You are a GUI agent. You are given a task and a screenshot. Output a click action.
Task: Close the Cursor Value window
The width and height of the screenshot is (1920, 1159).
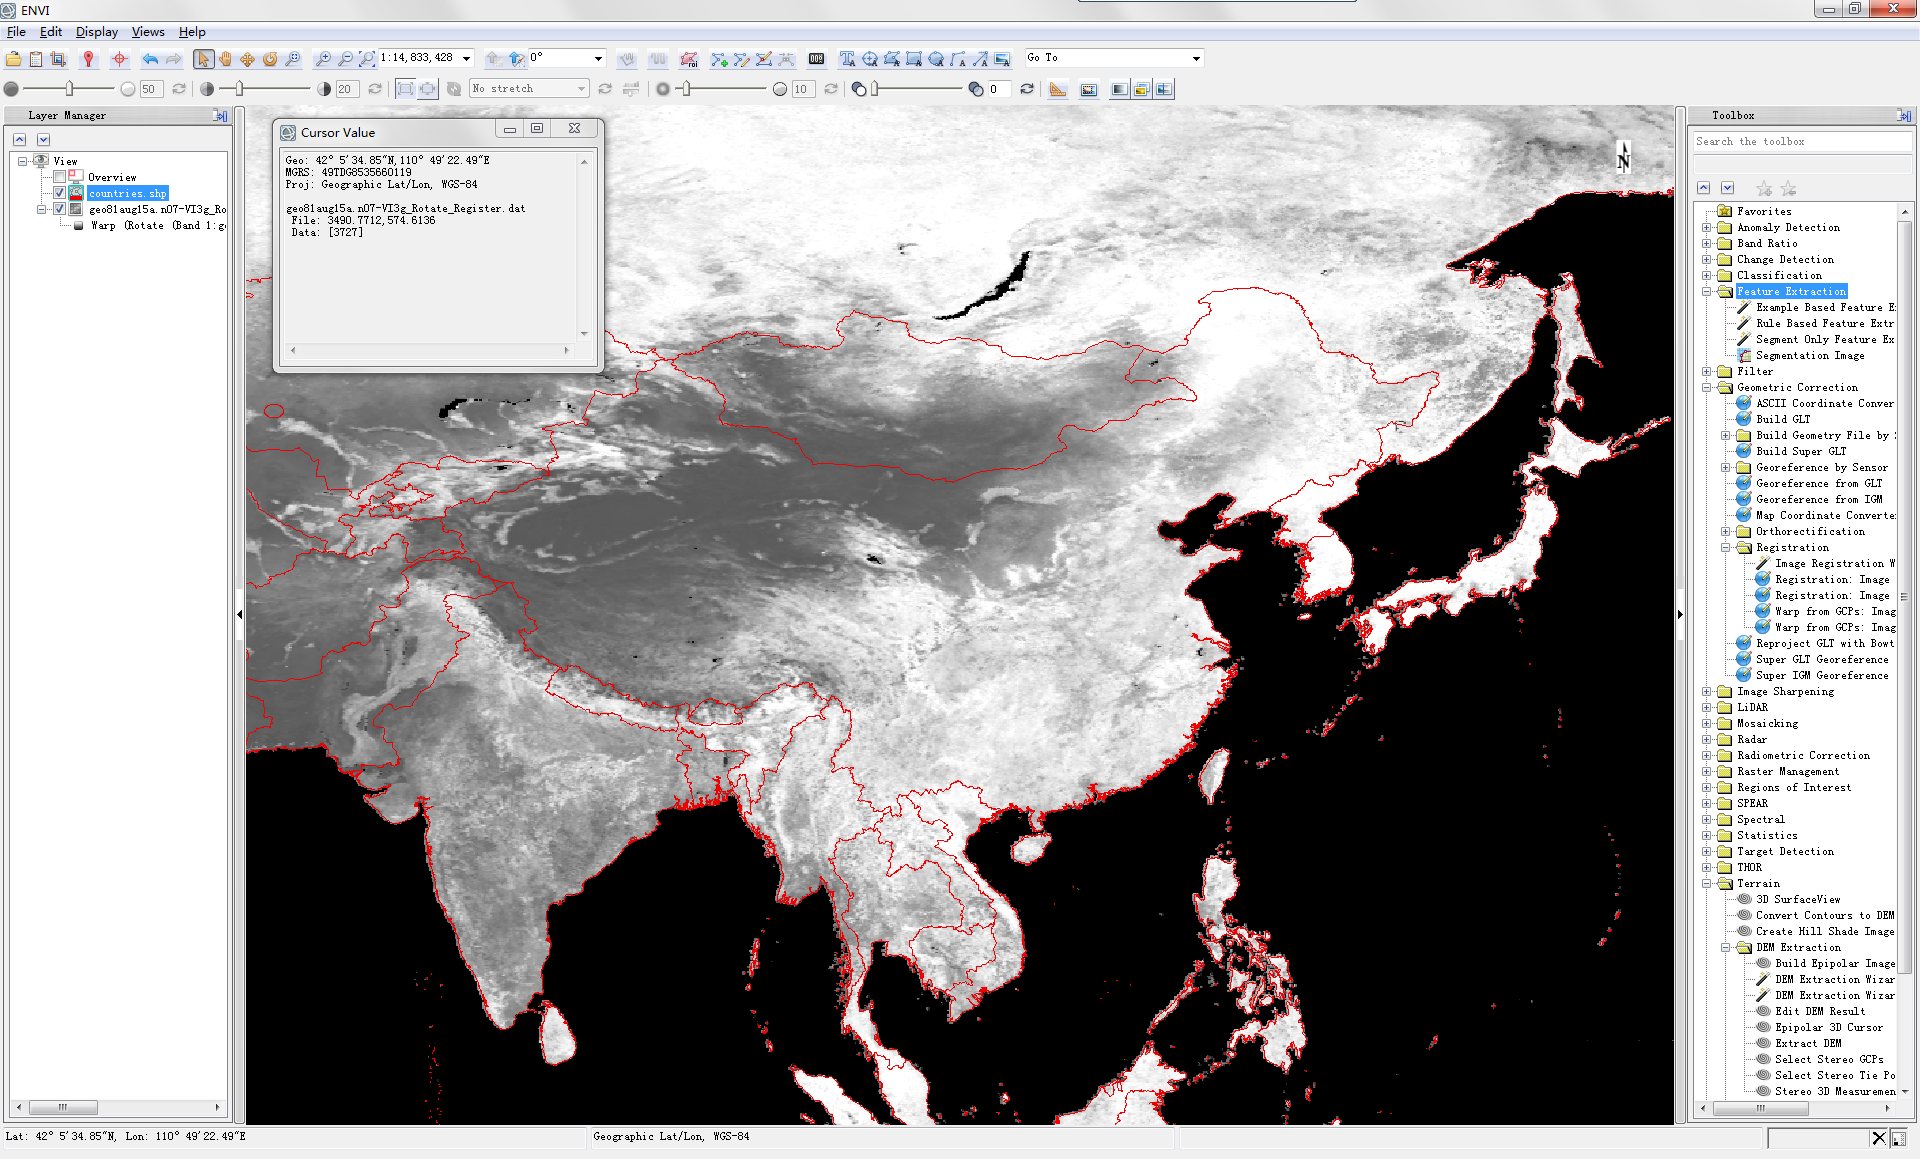pyautogui.click(x=574, y=129)
